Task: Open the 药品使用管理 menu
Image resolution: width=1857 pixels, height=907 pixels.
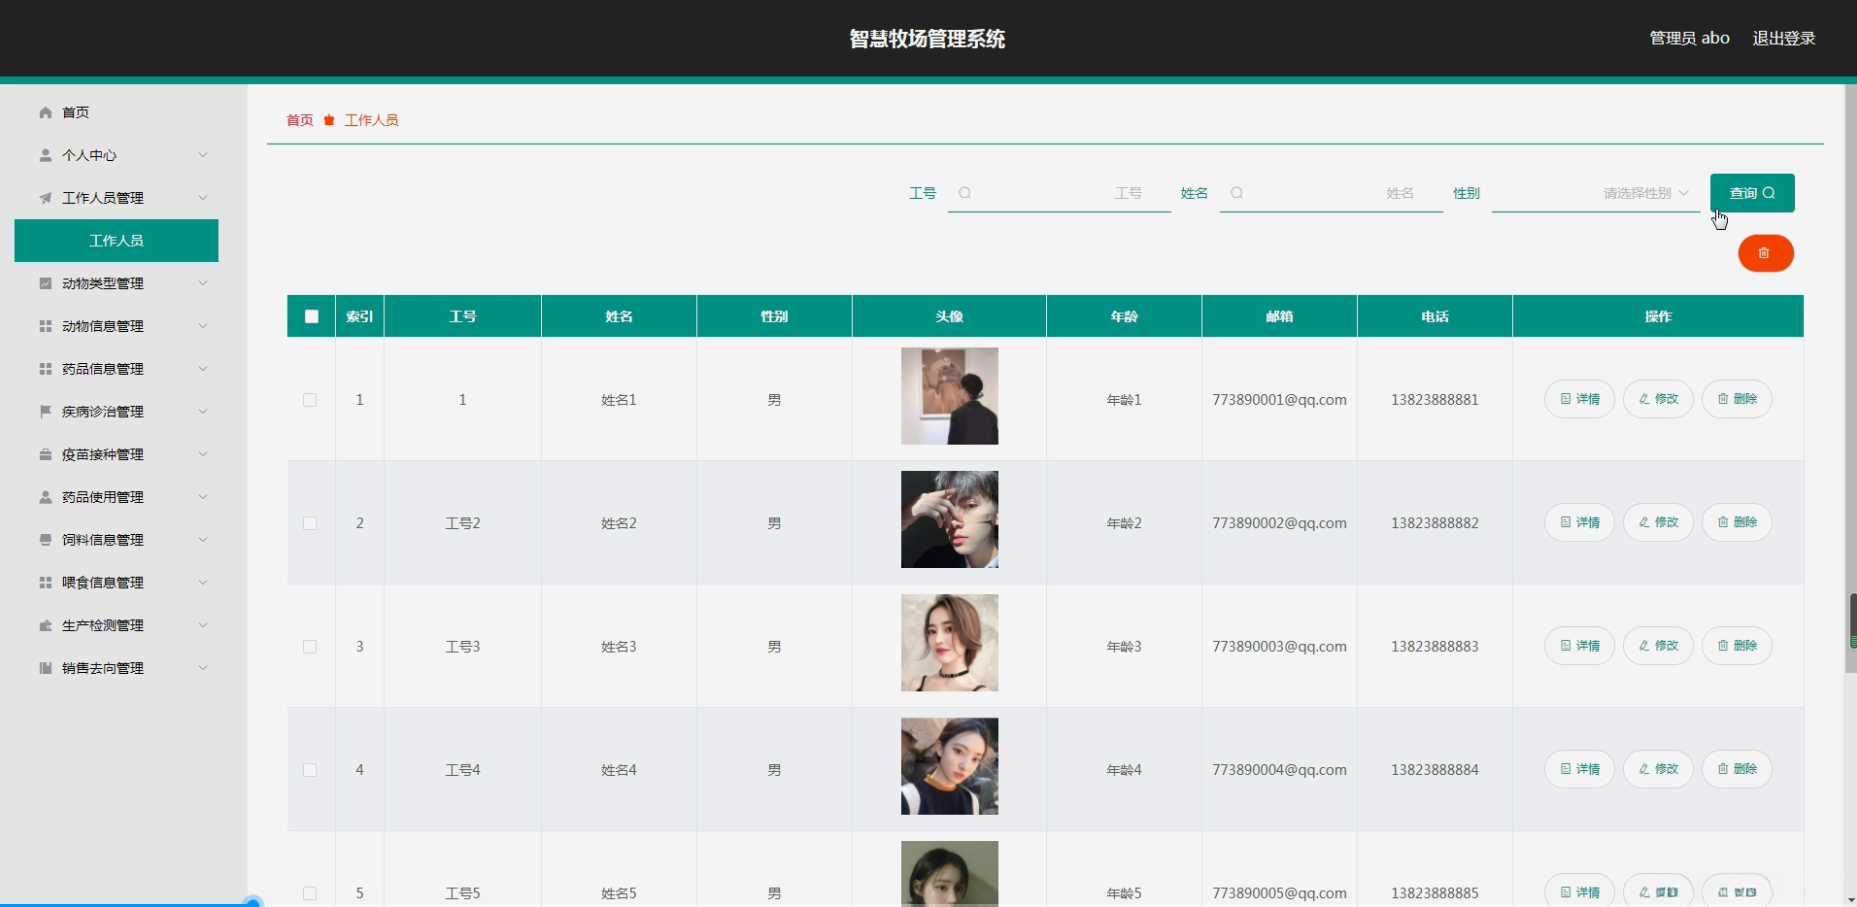Action: (116, 497)
